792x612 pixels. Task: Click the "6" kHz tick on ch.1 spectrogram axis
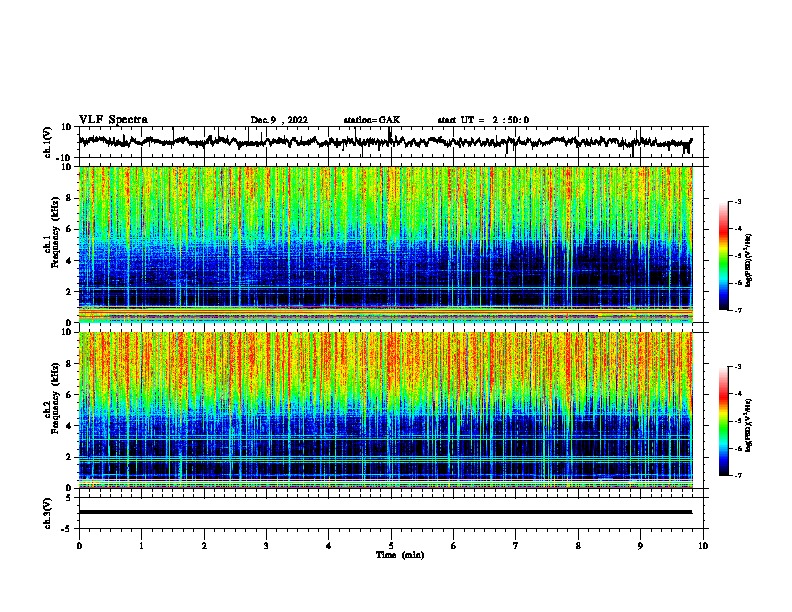pyautogui.click(x=69, y=230)
